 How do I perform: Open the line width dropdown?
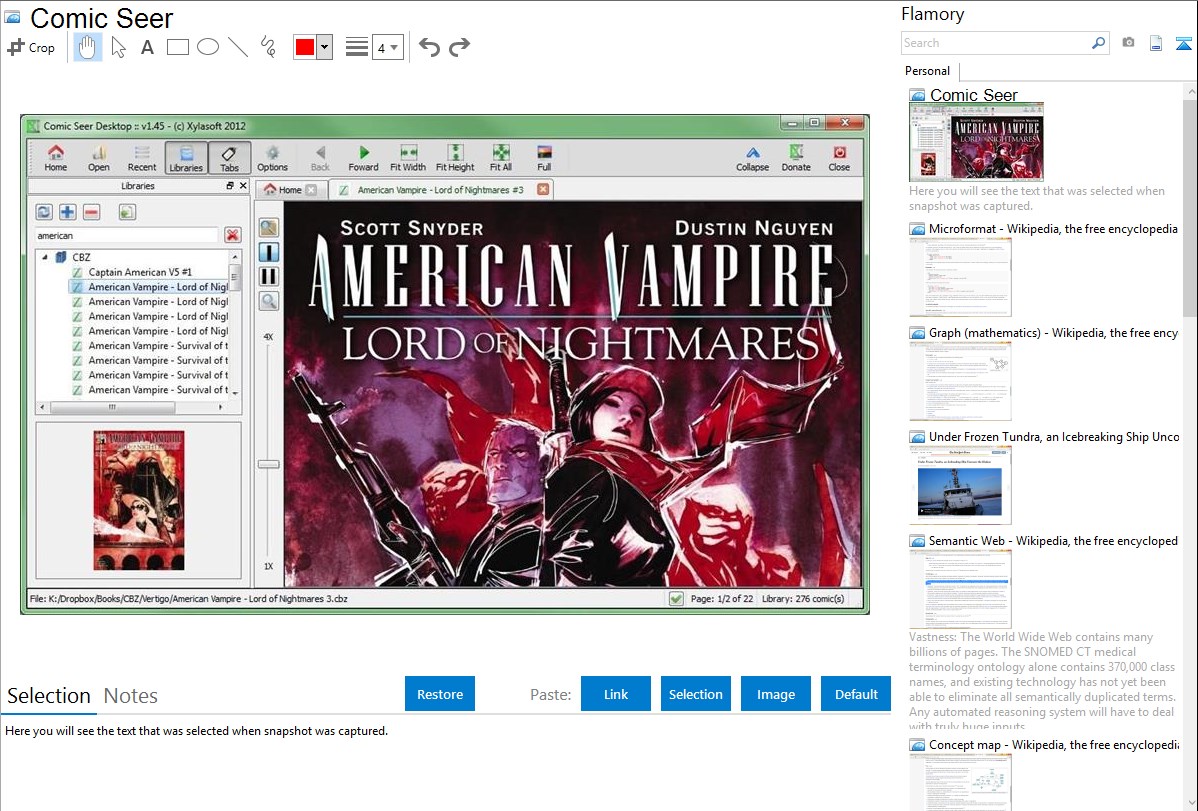pos(387,47)
